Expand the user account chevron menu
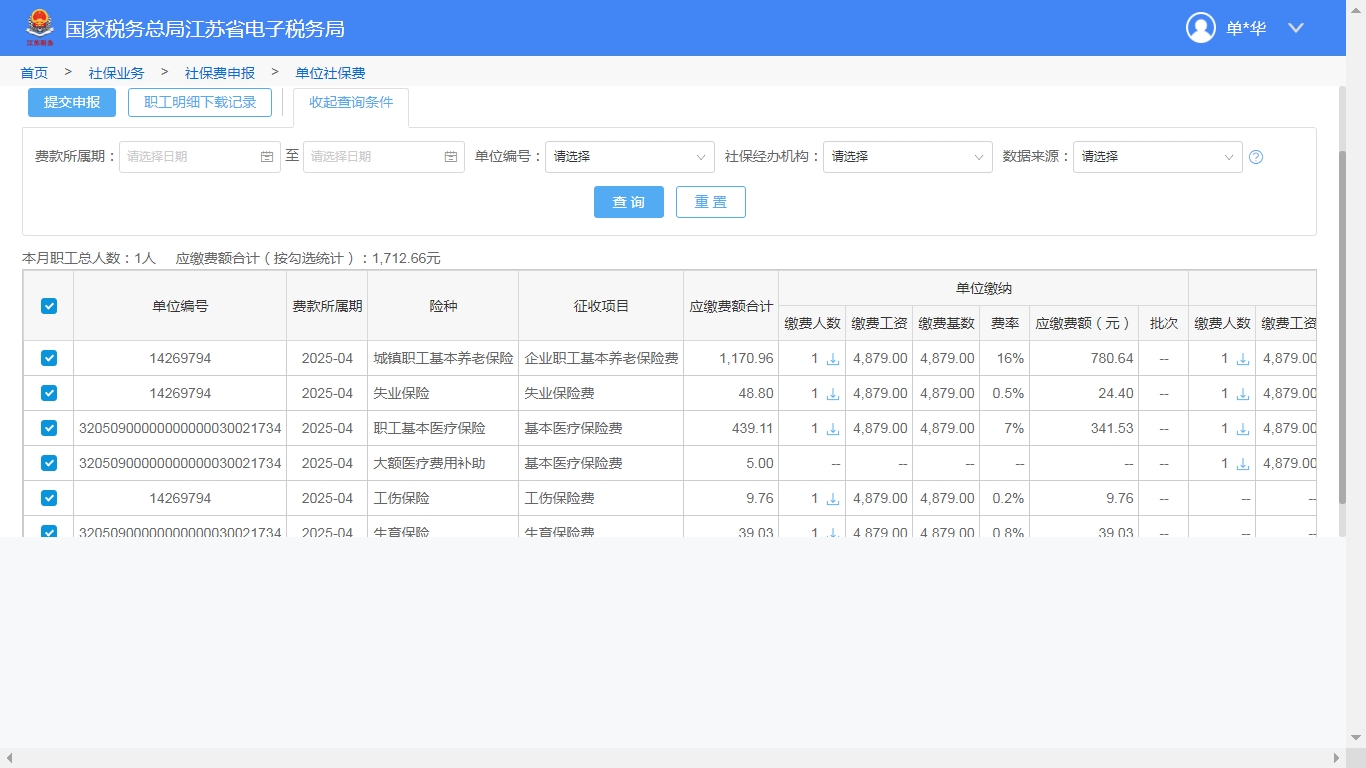Screen dimensions: 1366x768 [1296, 28]
